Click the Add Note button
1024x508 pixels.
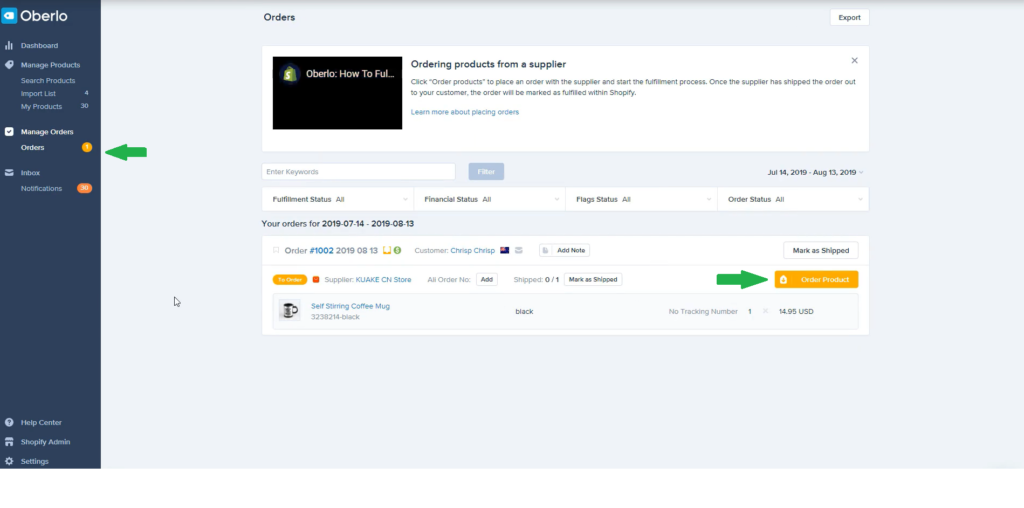[565, 251]
